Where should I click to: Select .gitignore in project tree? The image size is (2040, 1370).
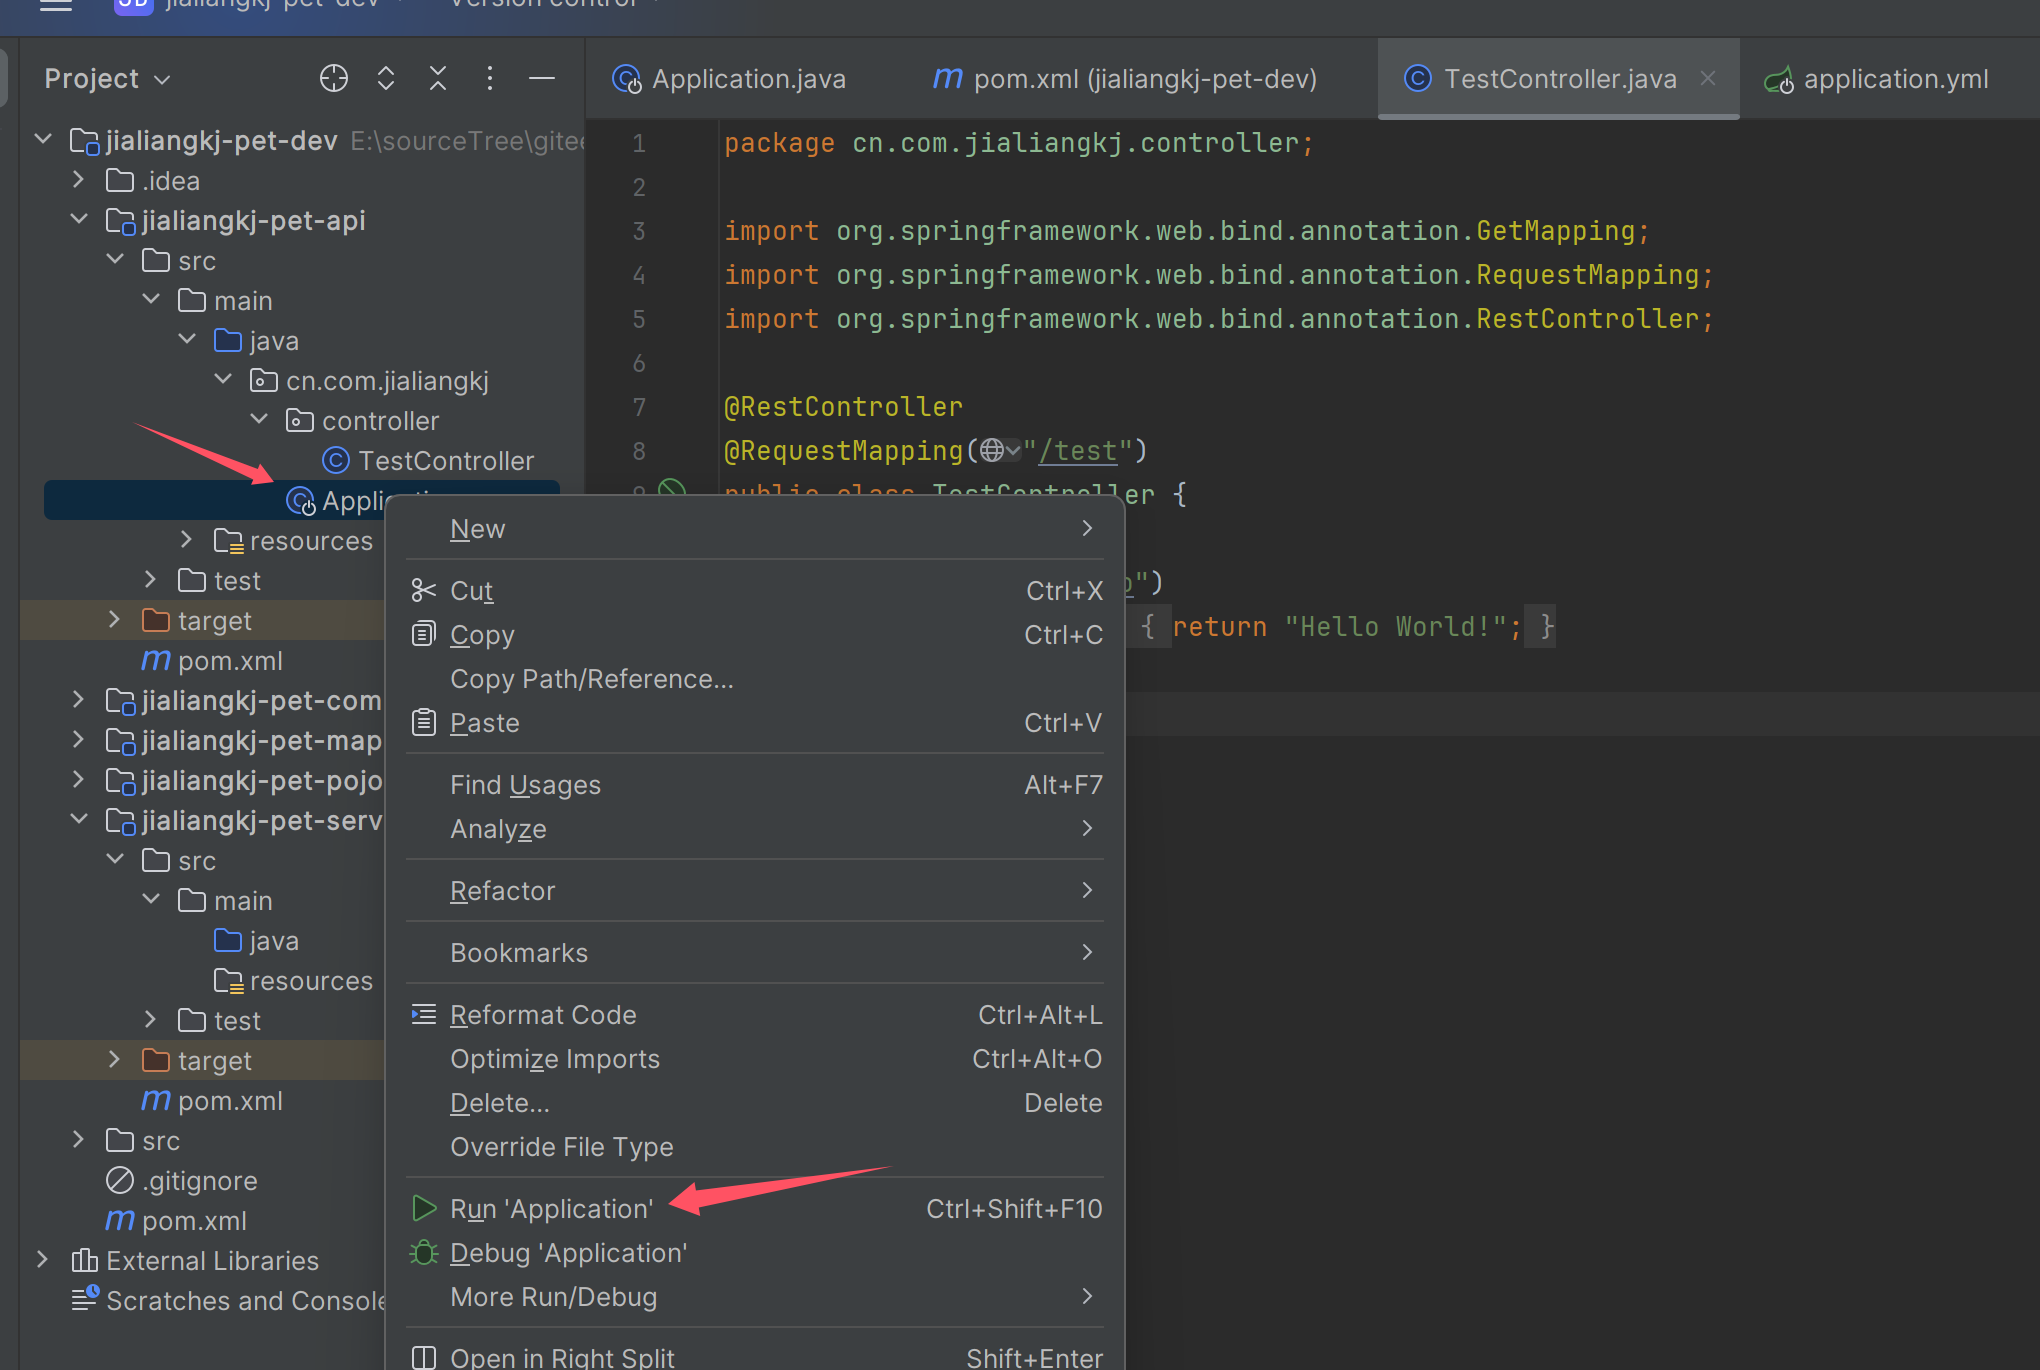pos(200,1180)
